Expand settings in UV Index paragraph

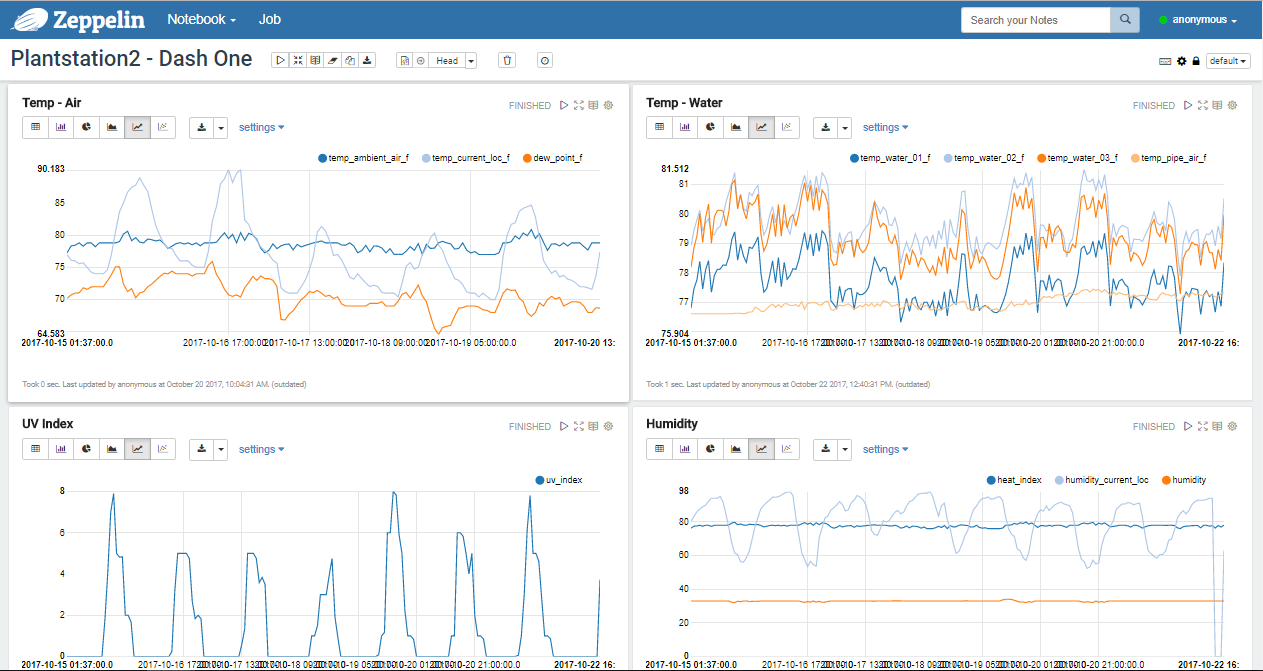[261, 449]
